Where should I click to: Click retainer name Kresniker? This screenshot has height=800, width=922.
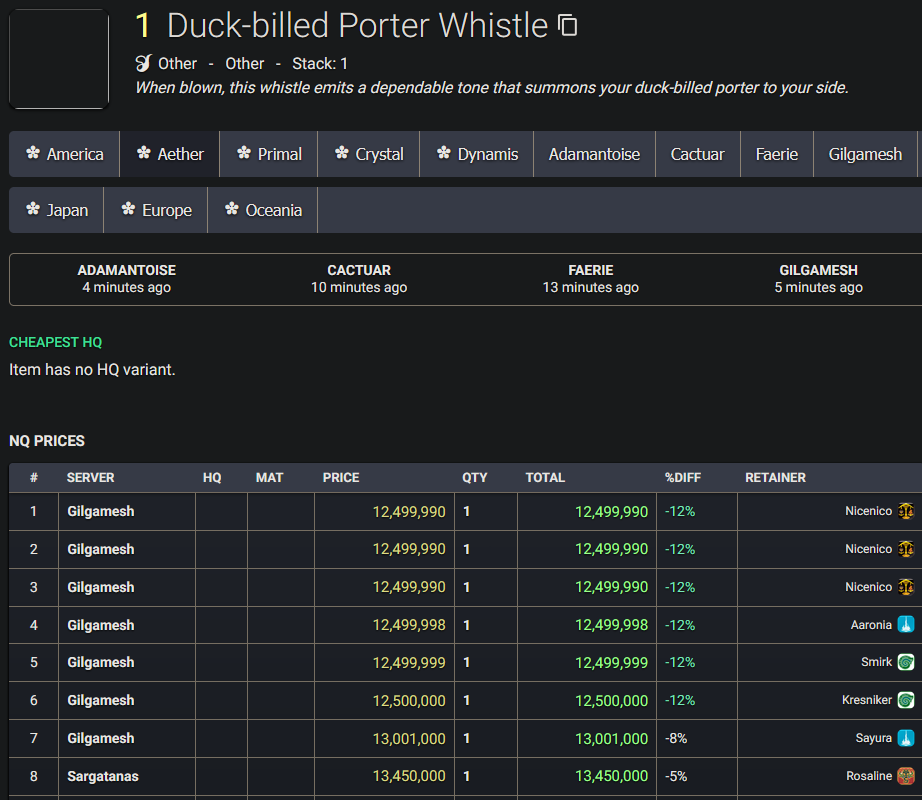(x=867, y=700)
